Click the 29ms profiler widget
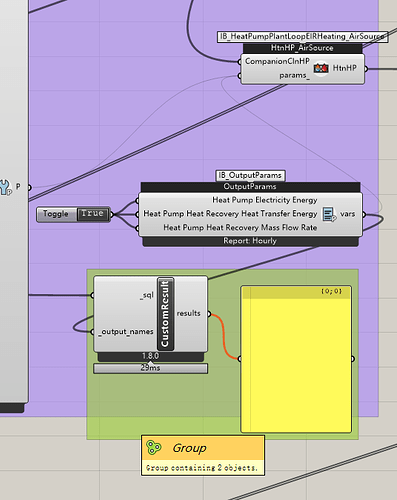The width and height of the screenshot is (397, 500). (151, 368)
